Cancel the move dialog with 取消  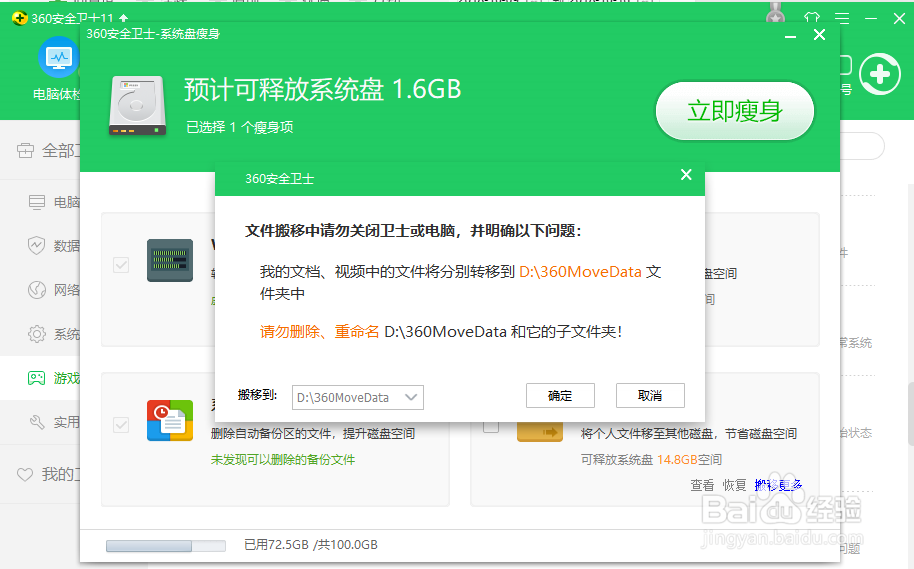tap(650, 396)
